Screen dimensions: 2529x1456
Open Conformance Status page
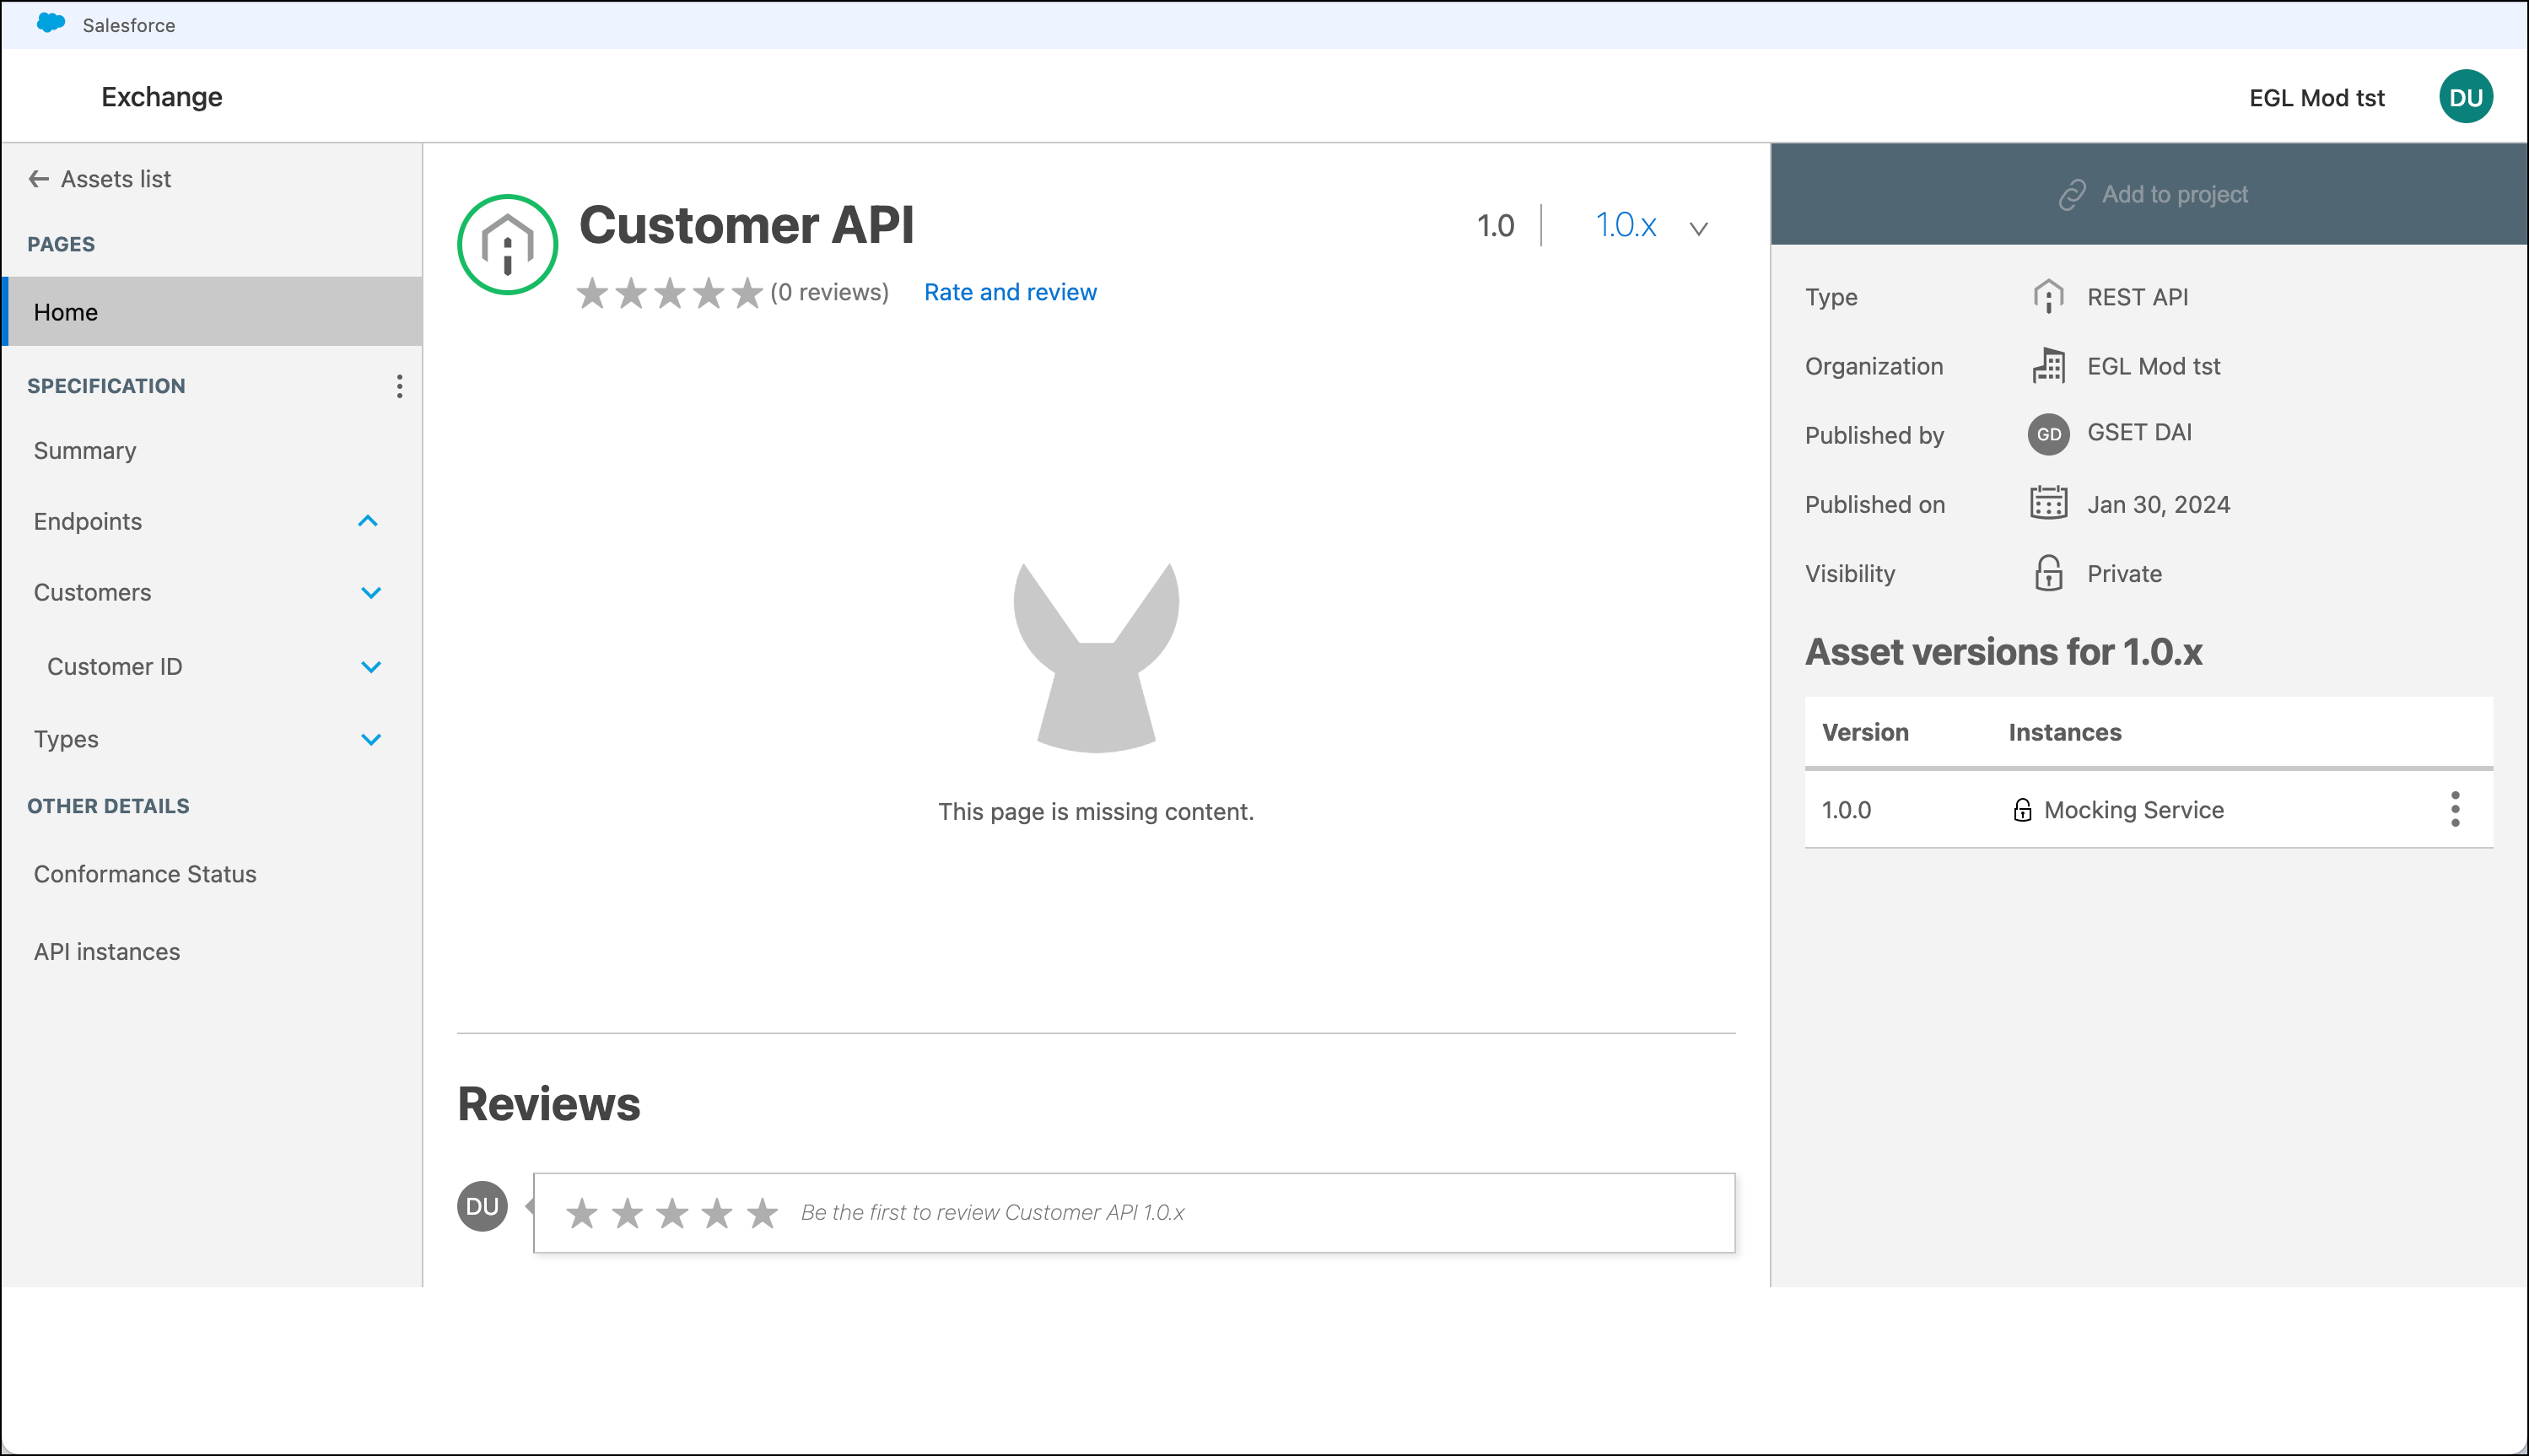point(145,874)
